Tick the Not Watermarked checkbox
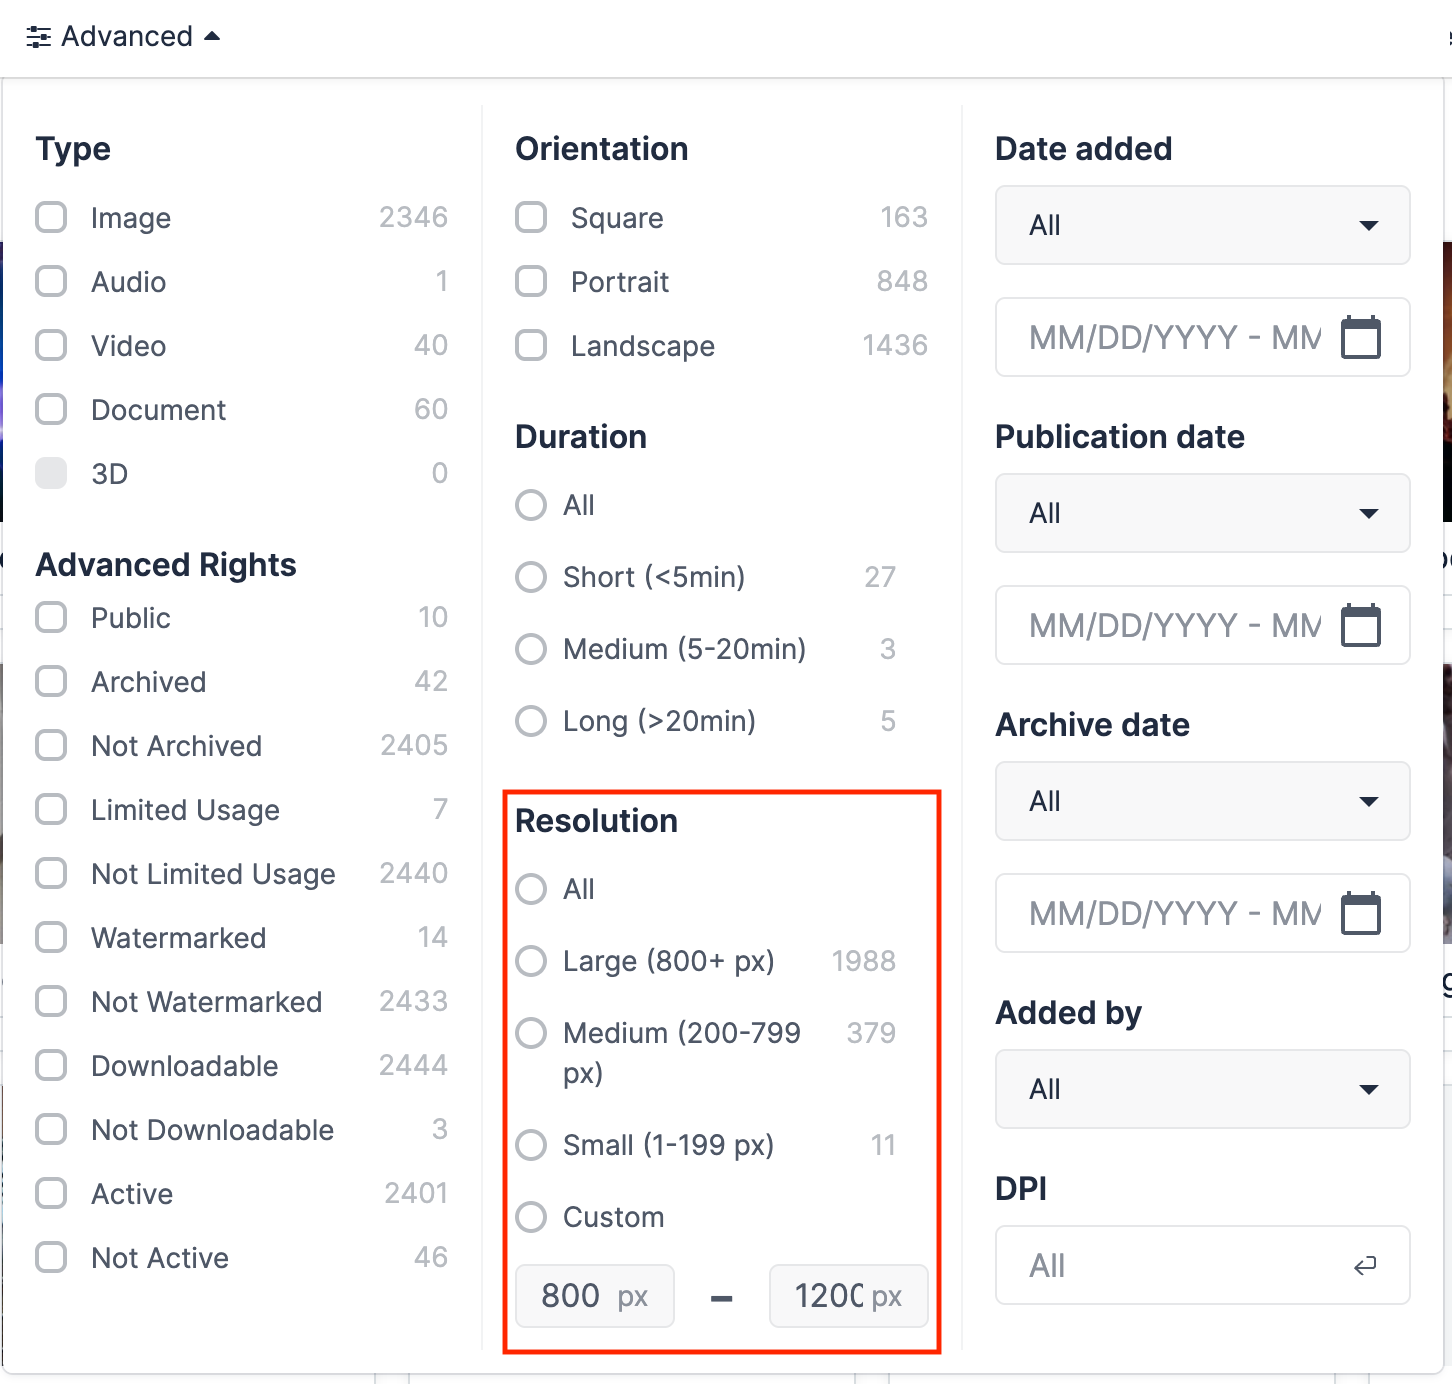The width and height of the screenshot is (1452, 1384). (51, 1001)
